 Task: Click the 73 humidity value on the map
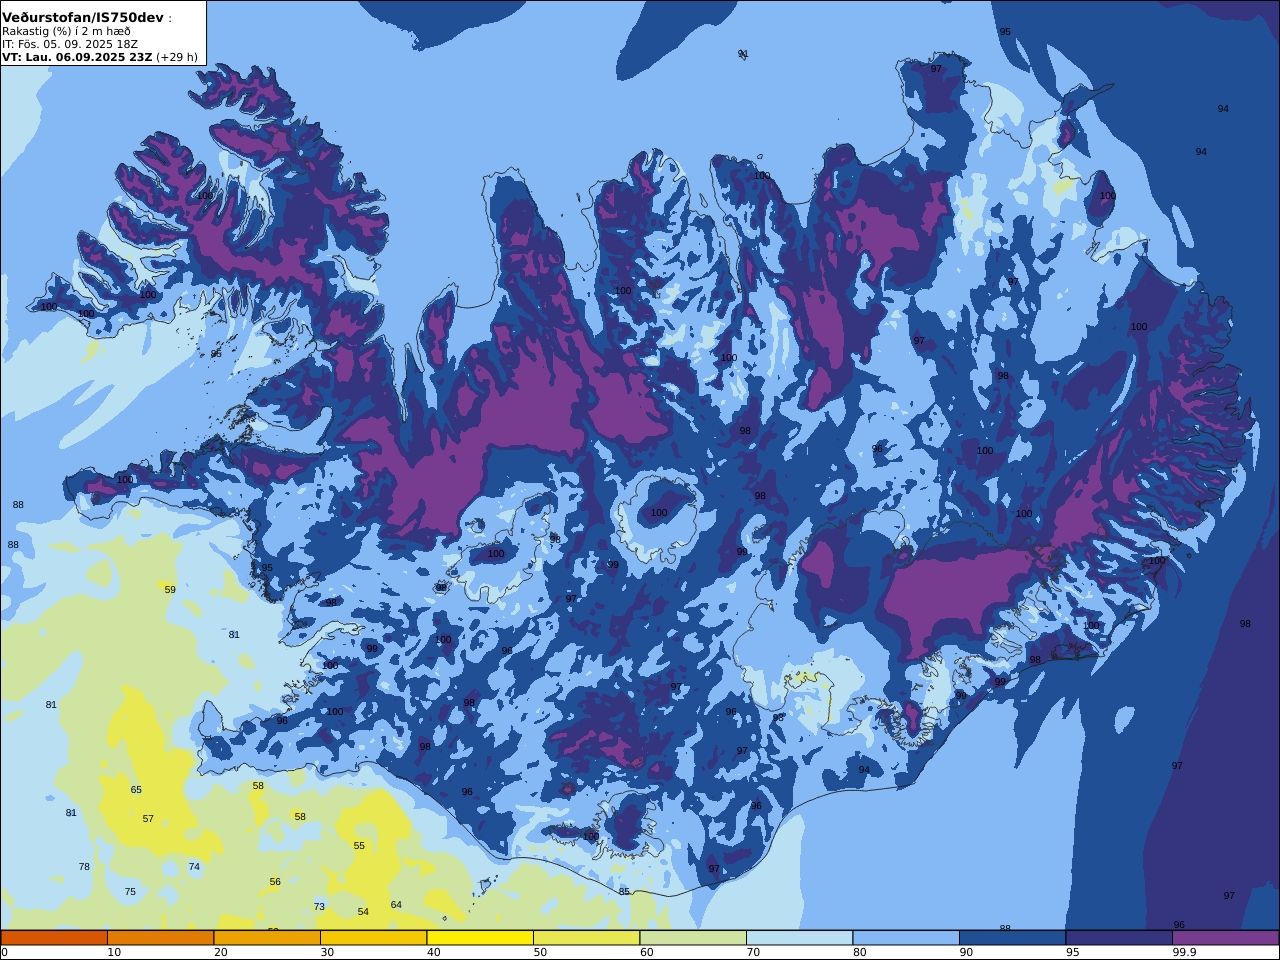point(319,907)
